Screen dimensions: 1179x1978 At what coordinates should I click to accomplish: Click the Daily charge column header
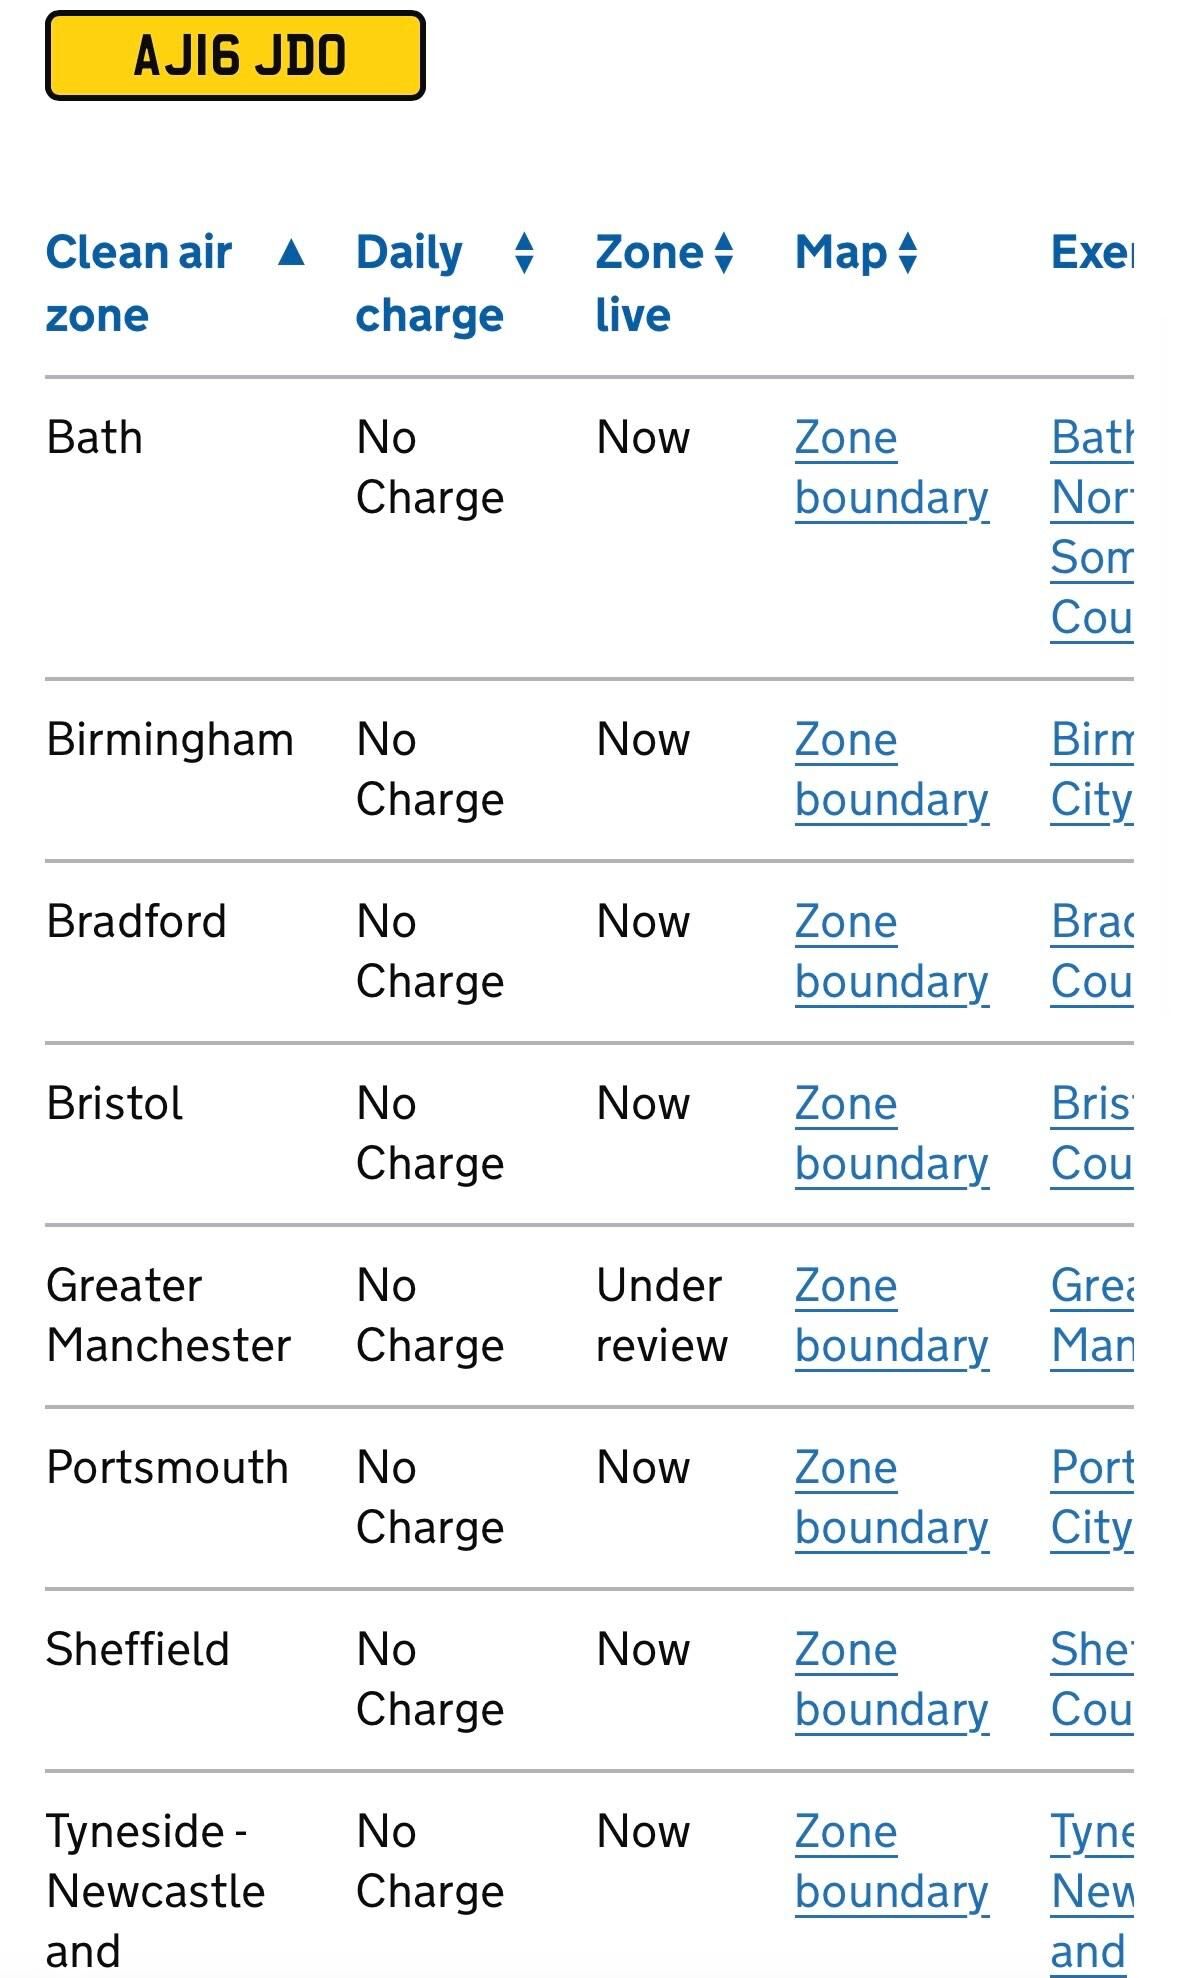430,284
